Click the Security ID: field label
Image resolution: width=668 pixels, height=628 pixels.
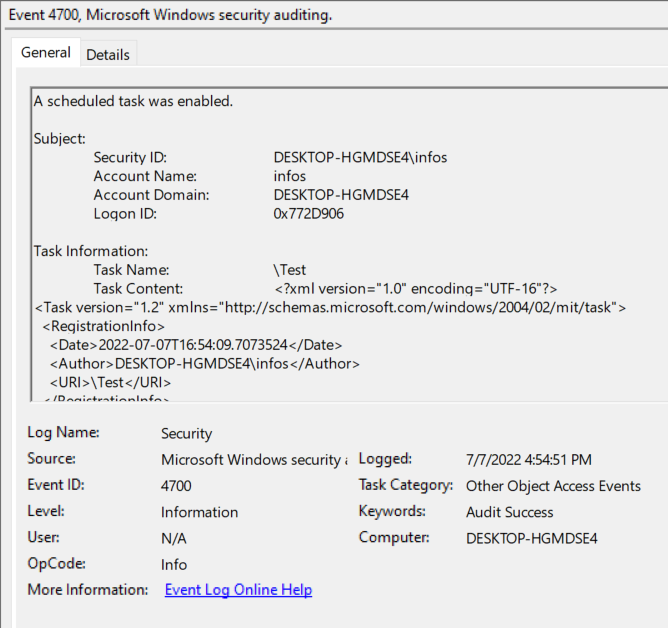coord(130,158)
